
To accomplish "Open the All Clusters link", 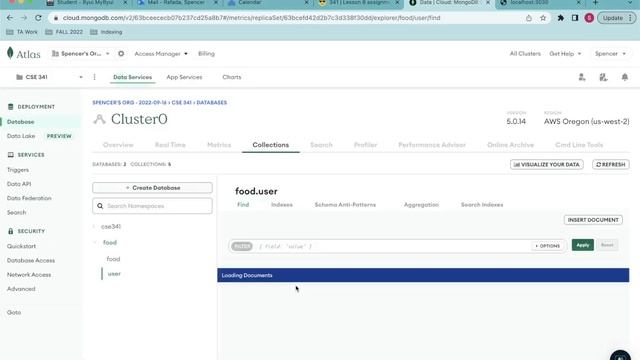I will 525,53.
